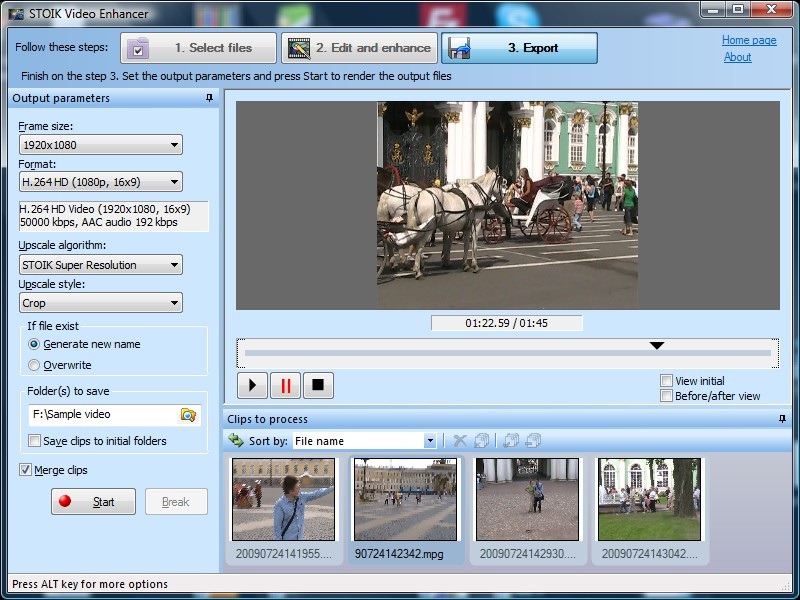Open the Frame size dropdown
Screen dimensions: 800x600
coord(101,145)
